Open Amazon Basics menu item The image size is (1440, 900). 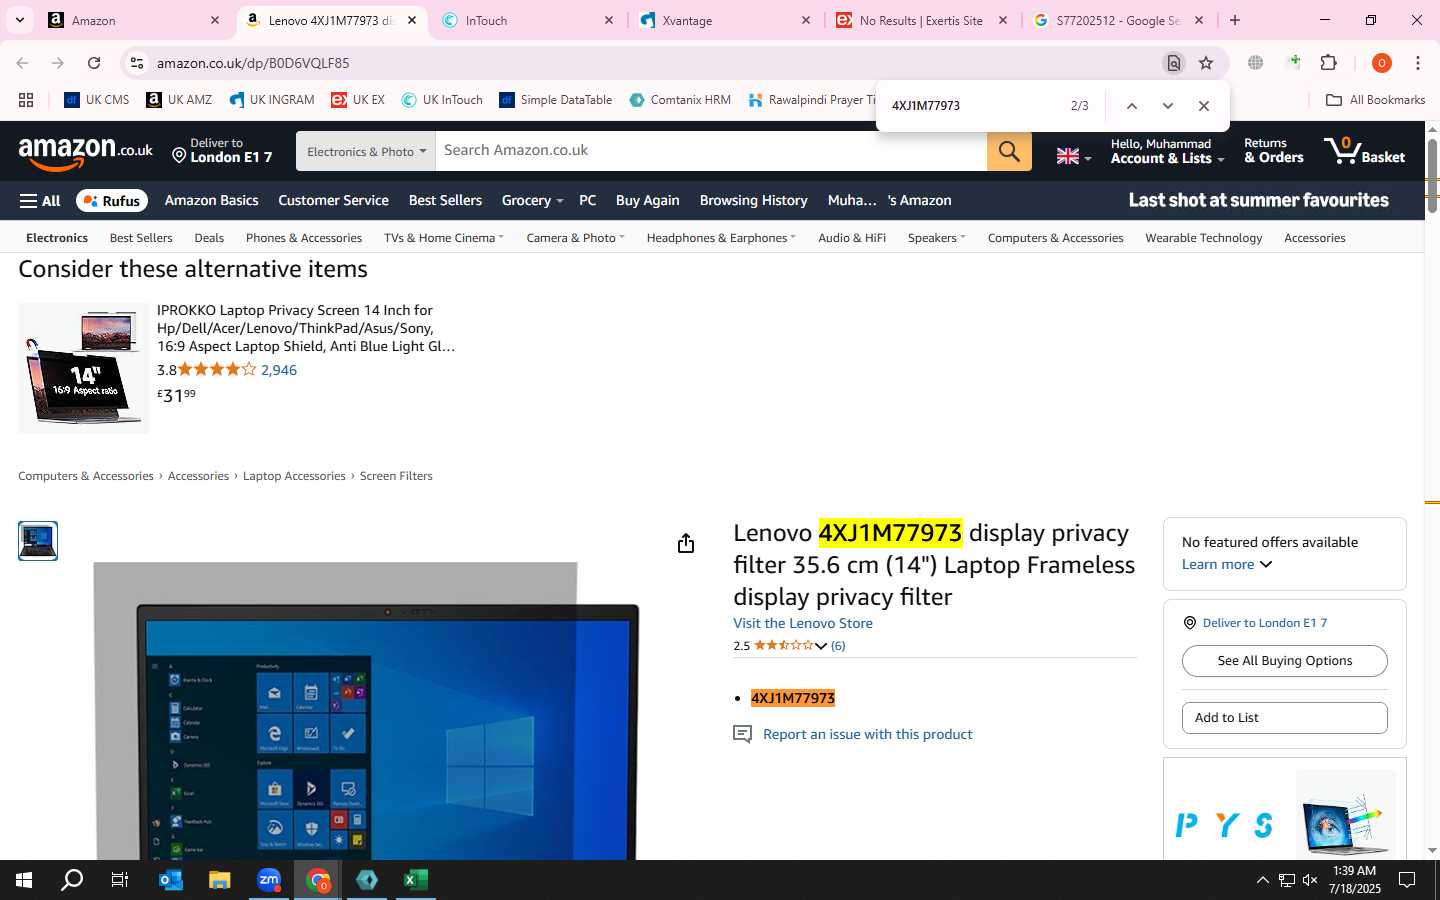tap(211, 201)
